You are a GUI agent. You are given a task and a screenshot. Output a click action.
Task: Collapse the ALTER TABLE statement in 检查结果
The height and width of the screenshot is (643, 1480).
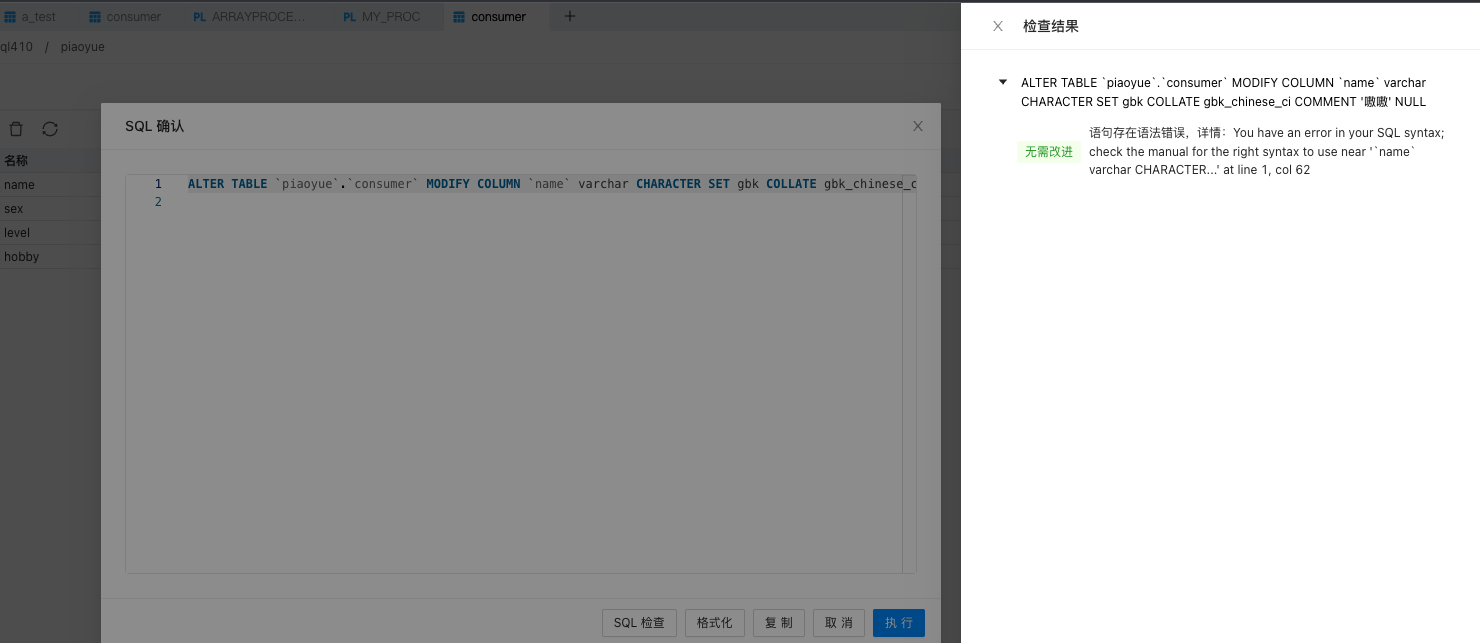[x=1003, y=82]
